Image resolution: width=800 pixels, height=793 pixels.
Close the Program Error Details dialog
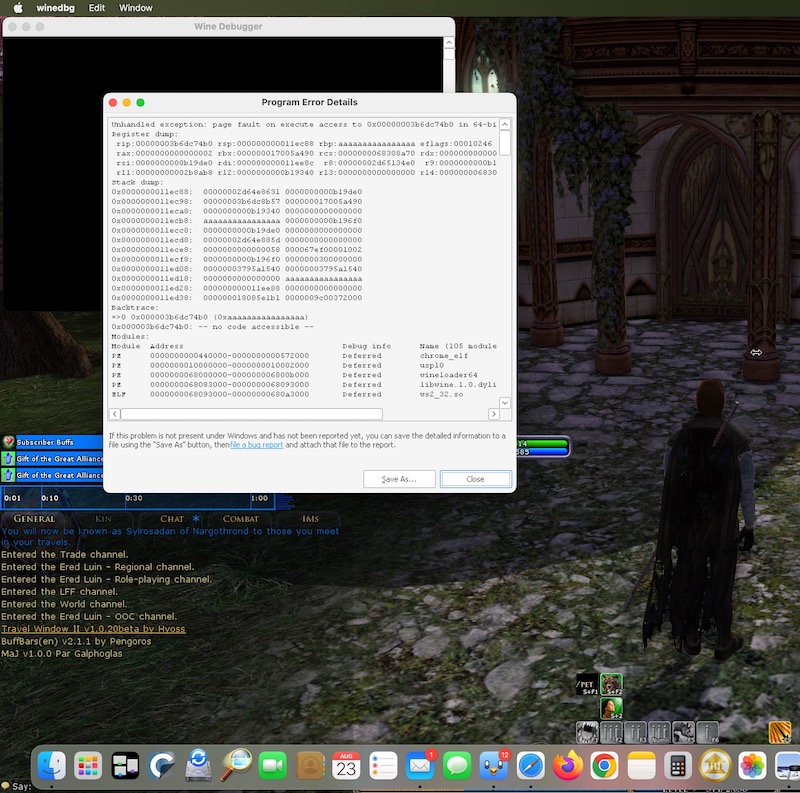point(475,479)
